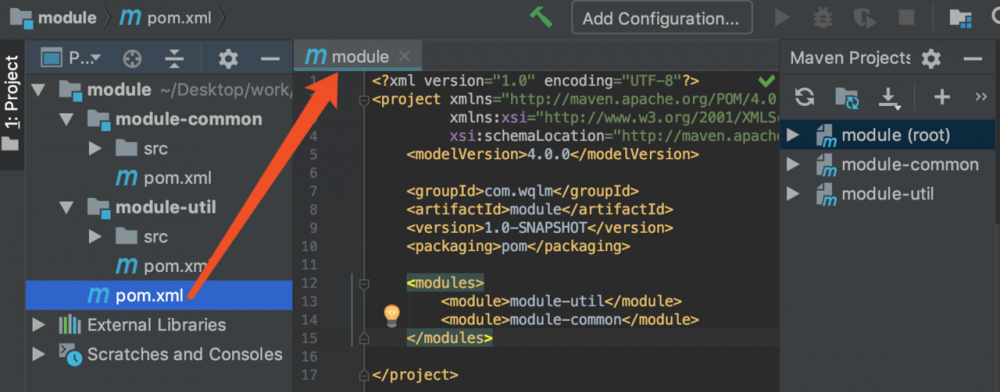Image resolution: width=1000 pixels, height=392 pixels.
Task: Click the green Build hammer icon
Action: (x=541, y=17)
